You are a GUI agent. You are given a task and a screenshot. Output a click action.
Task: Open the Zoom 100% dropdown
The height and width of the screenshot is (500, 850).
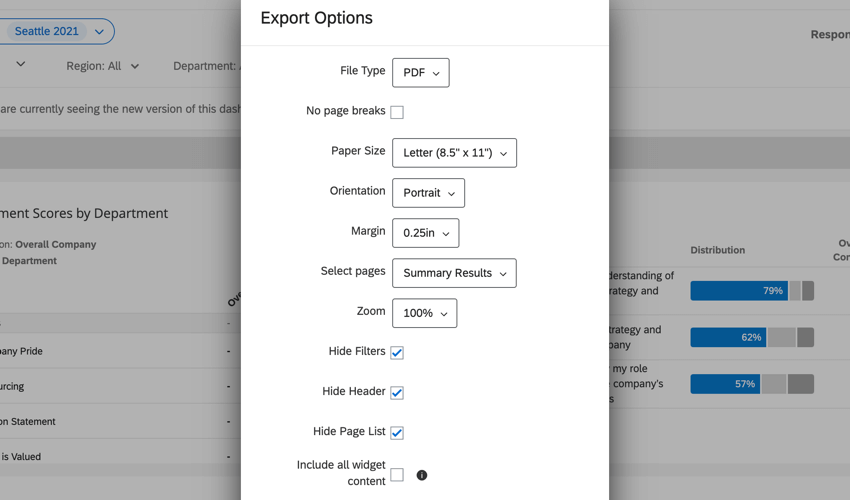click(424, 313)
